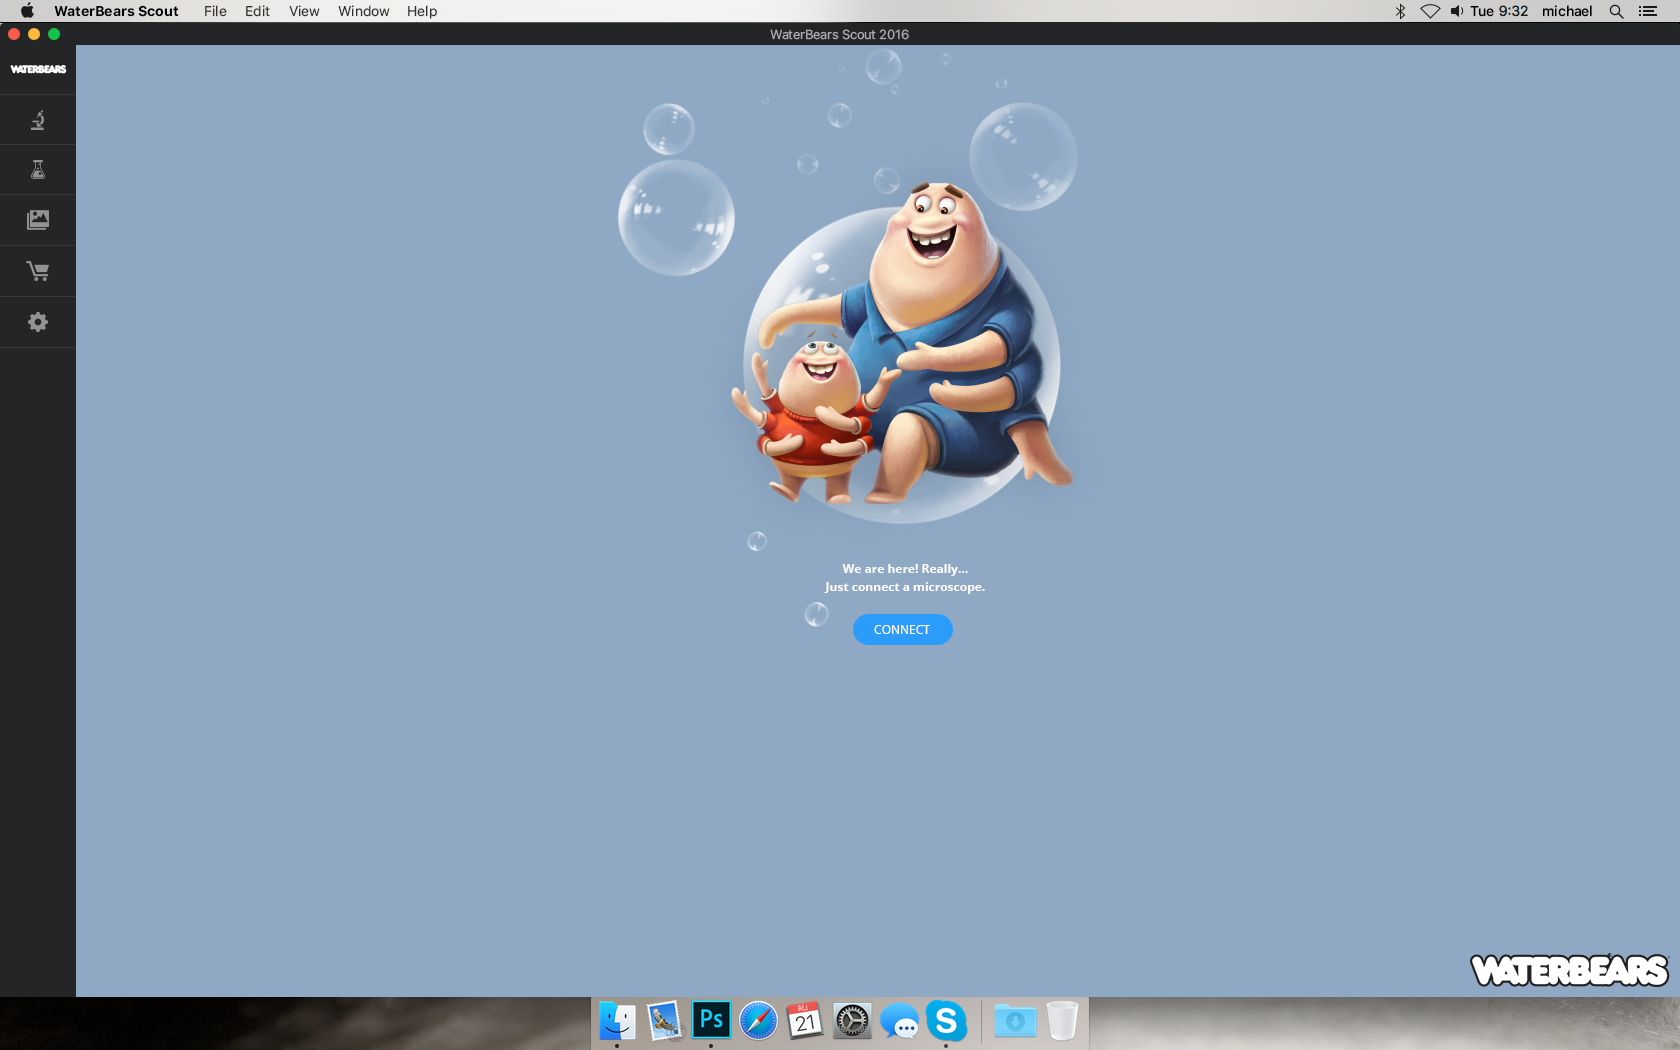Open the Window menu
Screen dimensions: 1680x1050
coord(363,11)
